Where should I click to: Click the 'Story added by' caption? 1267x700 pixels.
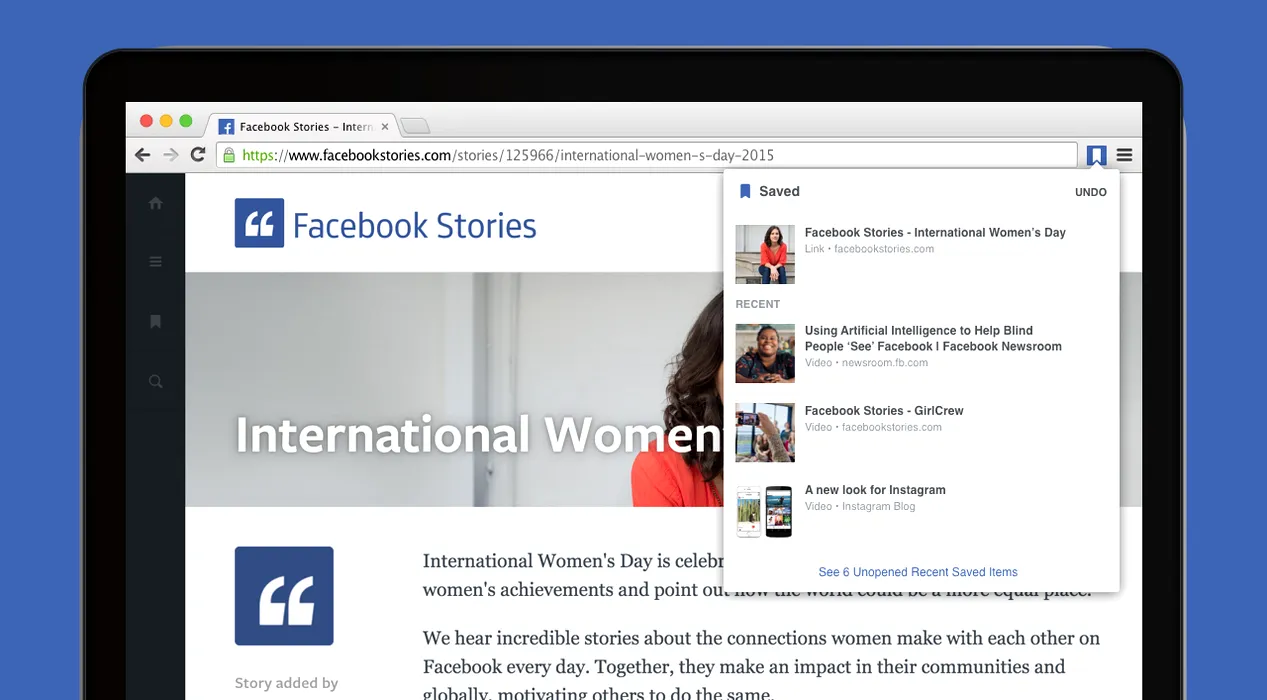click(x=286, y=683)
